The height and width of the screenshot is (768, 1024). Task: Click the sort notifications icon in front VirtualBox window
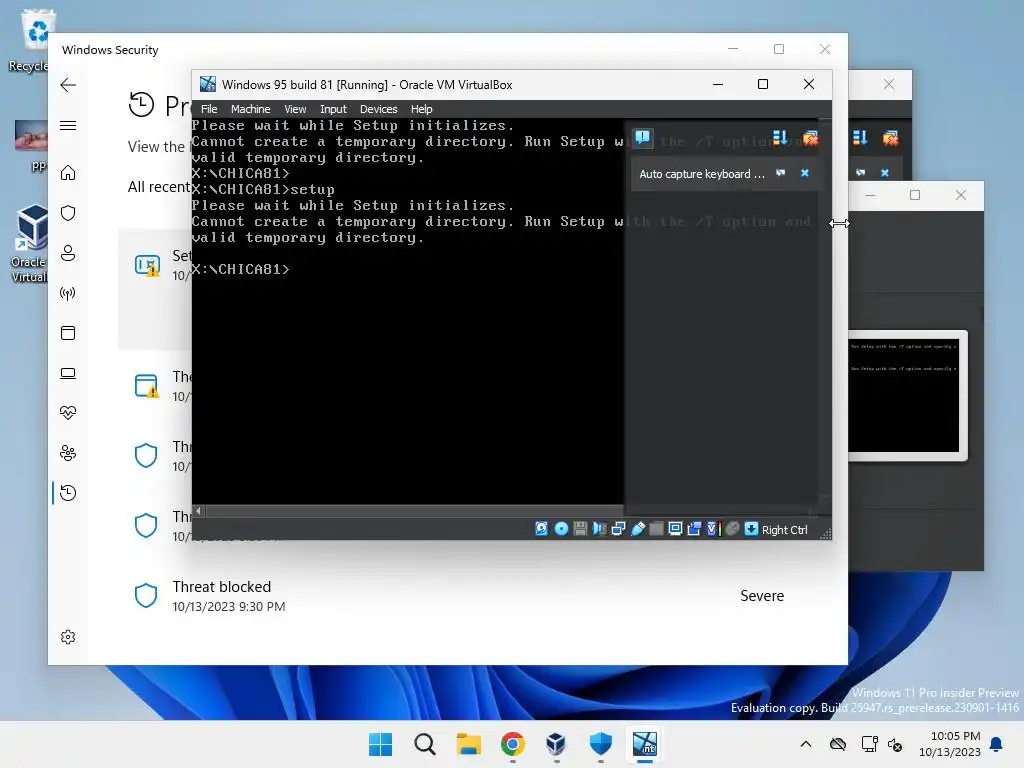[780, 138]
